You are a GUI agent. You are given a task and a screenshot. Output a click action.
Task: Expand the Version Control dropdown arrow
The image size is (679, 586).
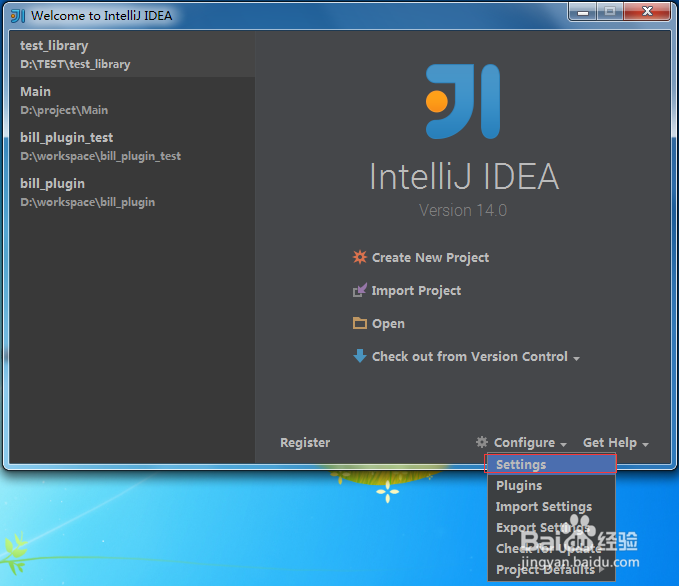[x=576, y=359]
